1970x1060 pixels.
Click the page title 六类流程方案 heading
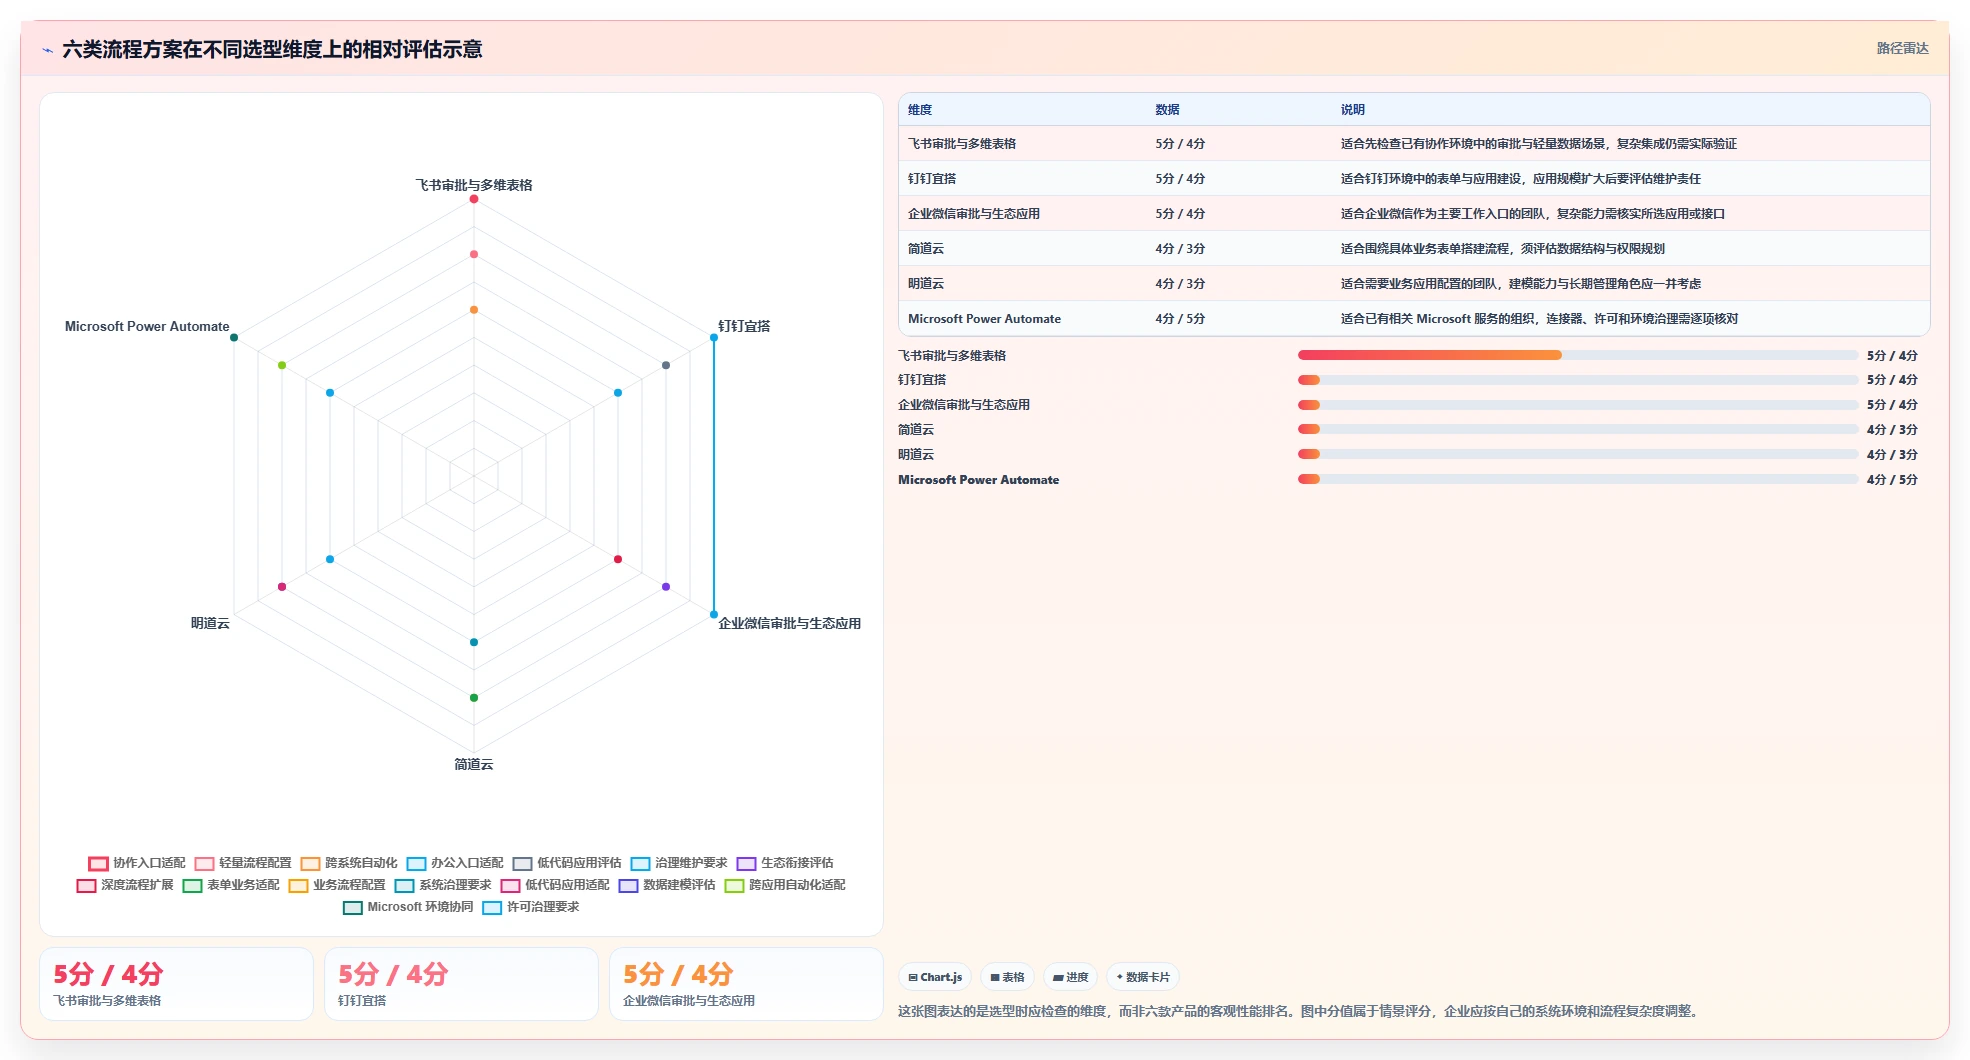[x=272, y=49]
